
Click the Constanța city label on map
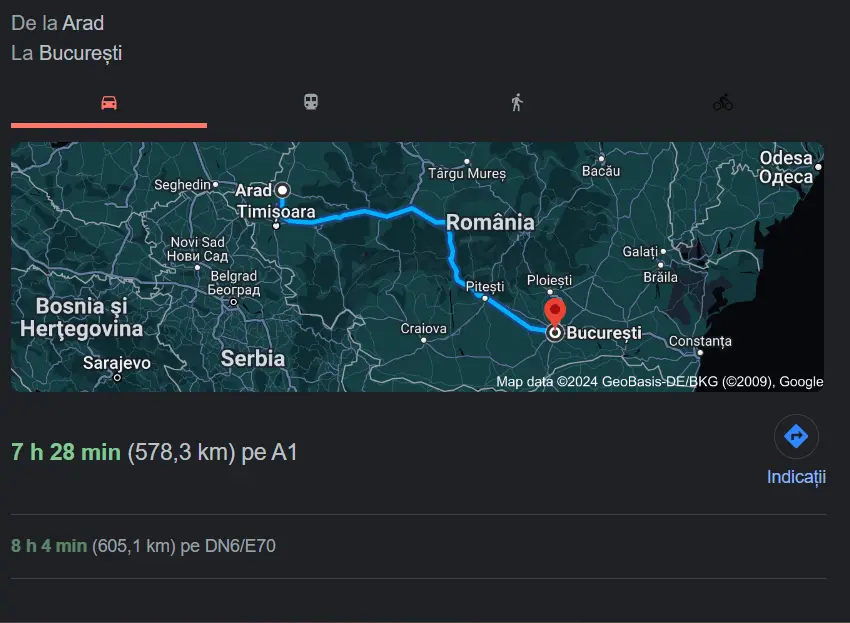tap(700, 341)
